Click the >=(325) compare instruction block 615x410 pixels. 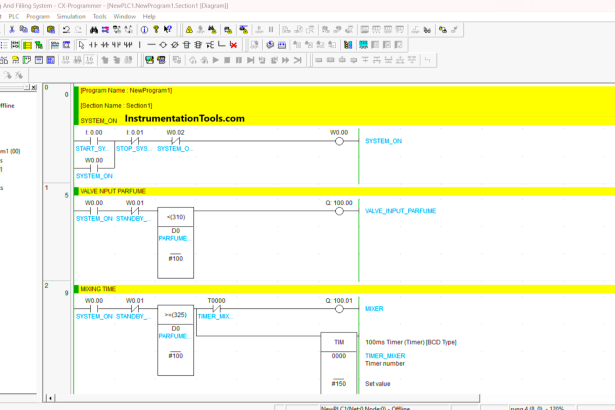pyautogui.click(x=175, y=314)
